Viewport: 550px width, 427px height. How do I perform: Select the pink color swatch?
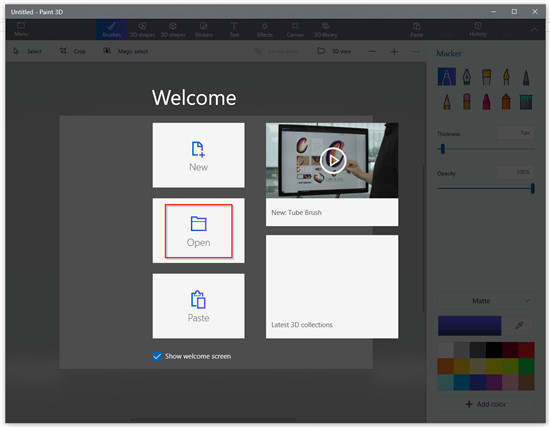(510, 382)
